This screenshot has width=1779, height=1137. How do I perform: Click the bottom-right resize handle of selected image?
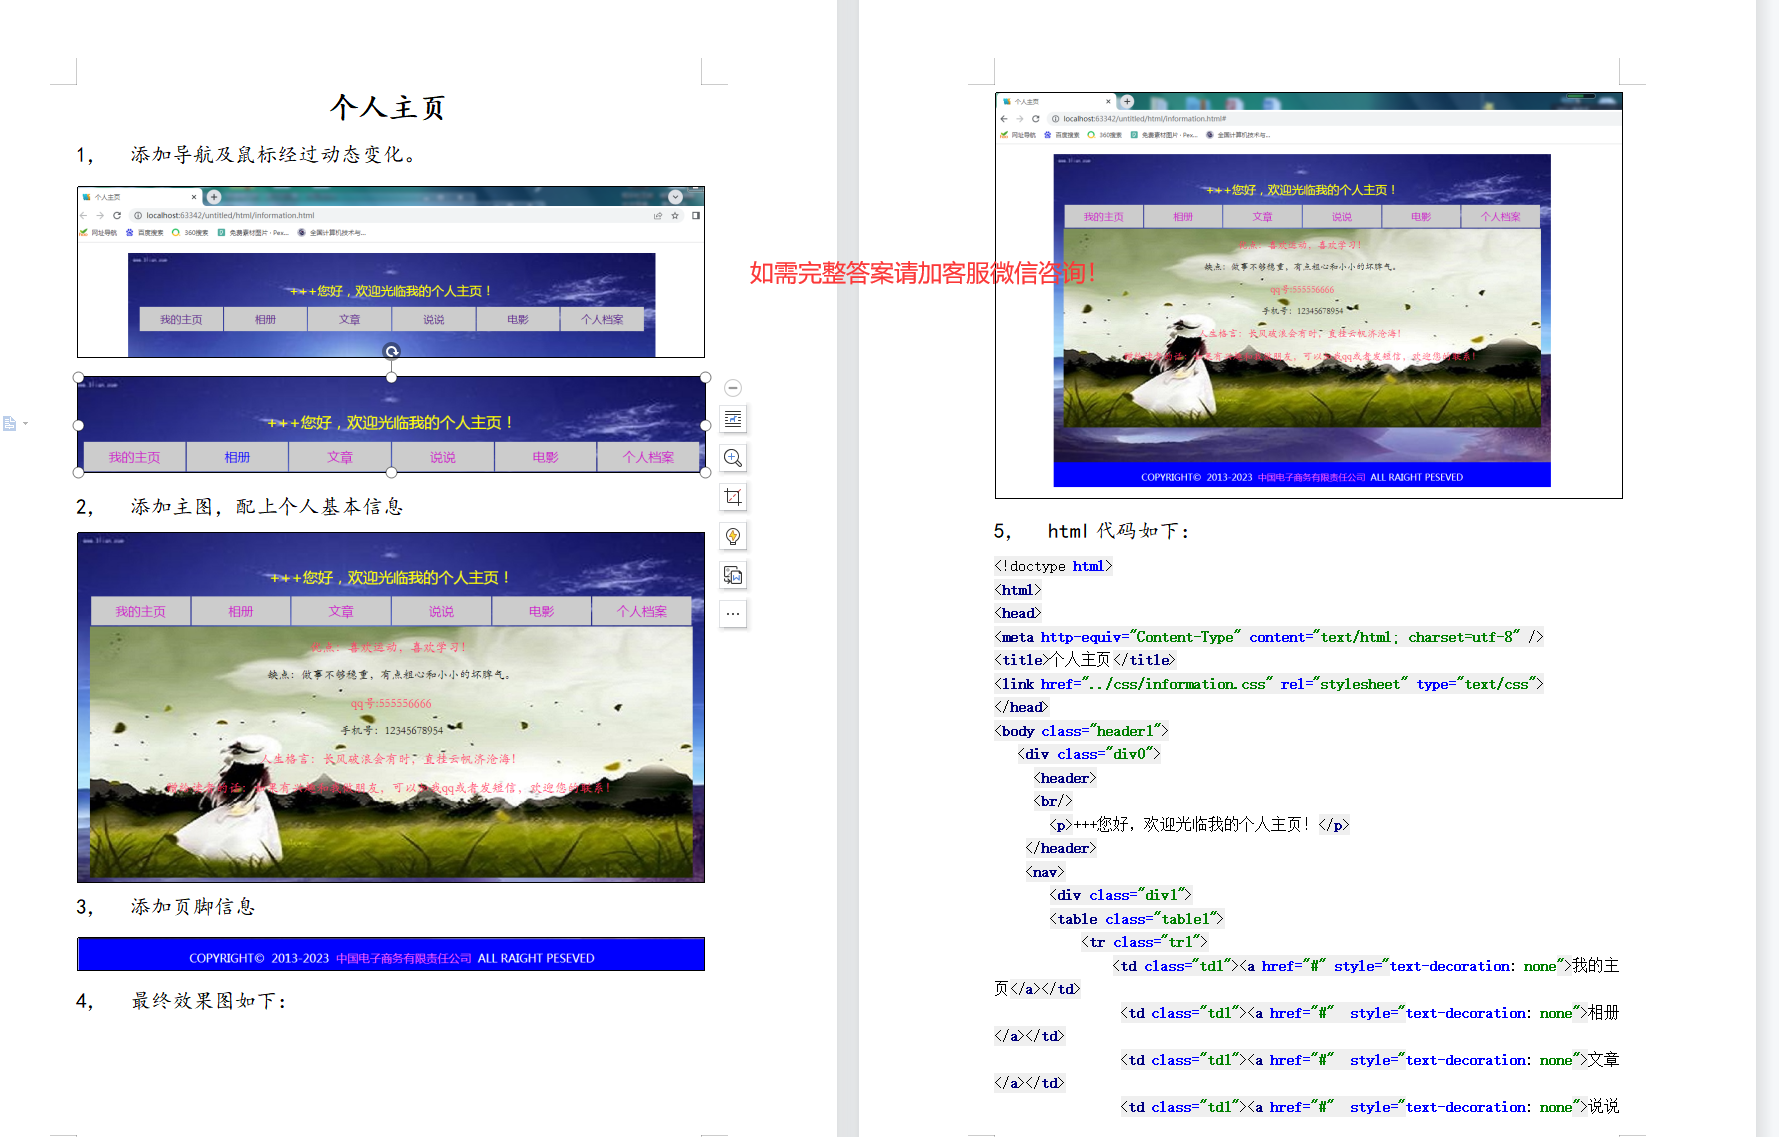[x=705, y=472]
